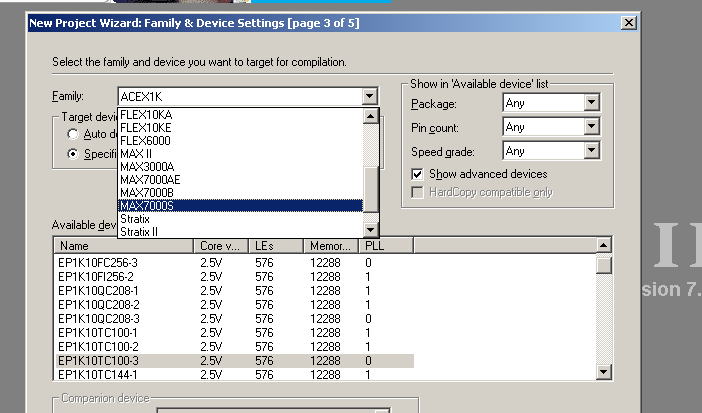Image resolution: width=702 pixels, height=413 pixels.
Task: Pick MAX3000A from the dropdown list
Action: coord(240,167)
